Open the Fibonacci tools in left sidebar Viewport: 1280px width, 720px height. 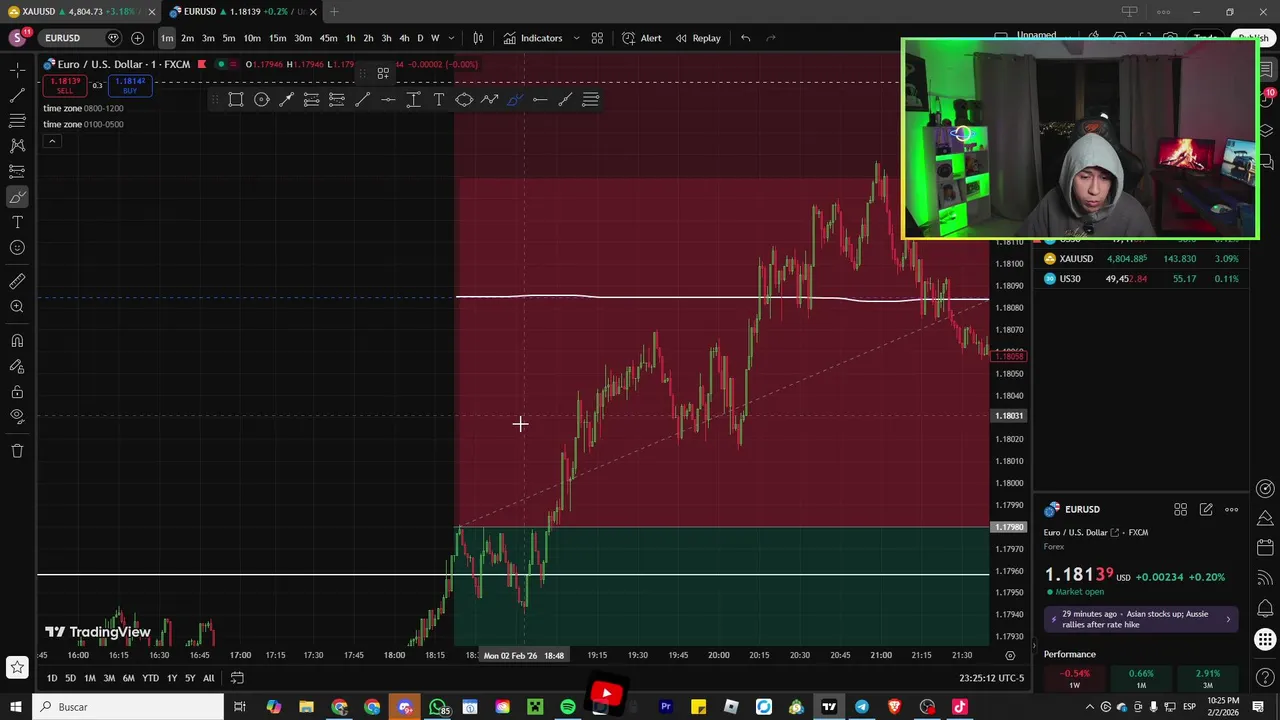(17, 121)
